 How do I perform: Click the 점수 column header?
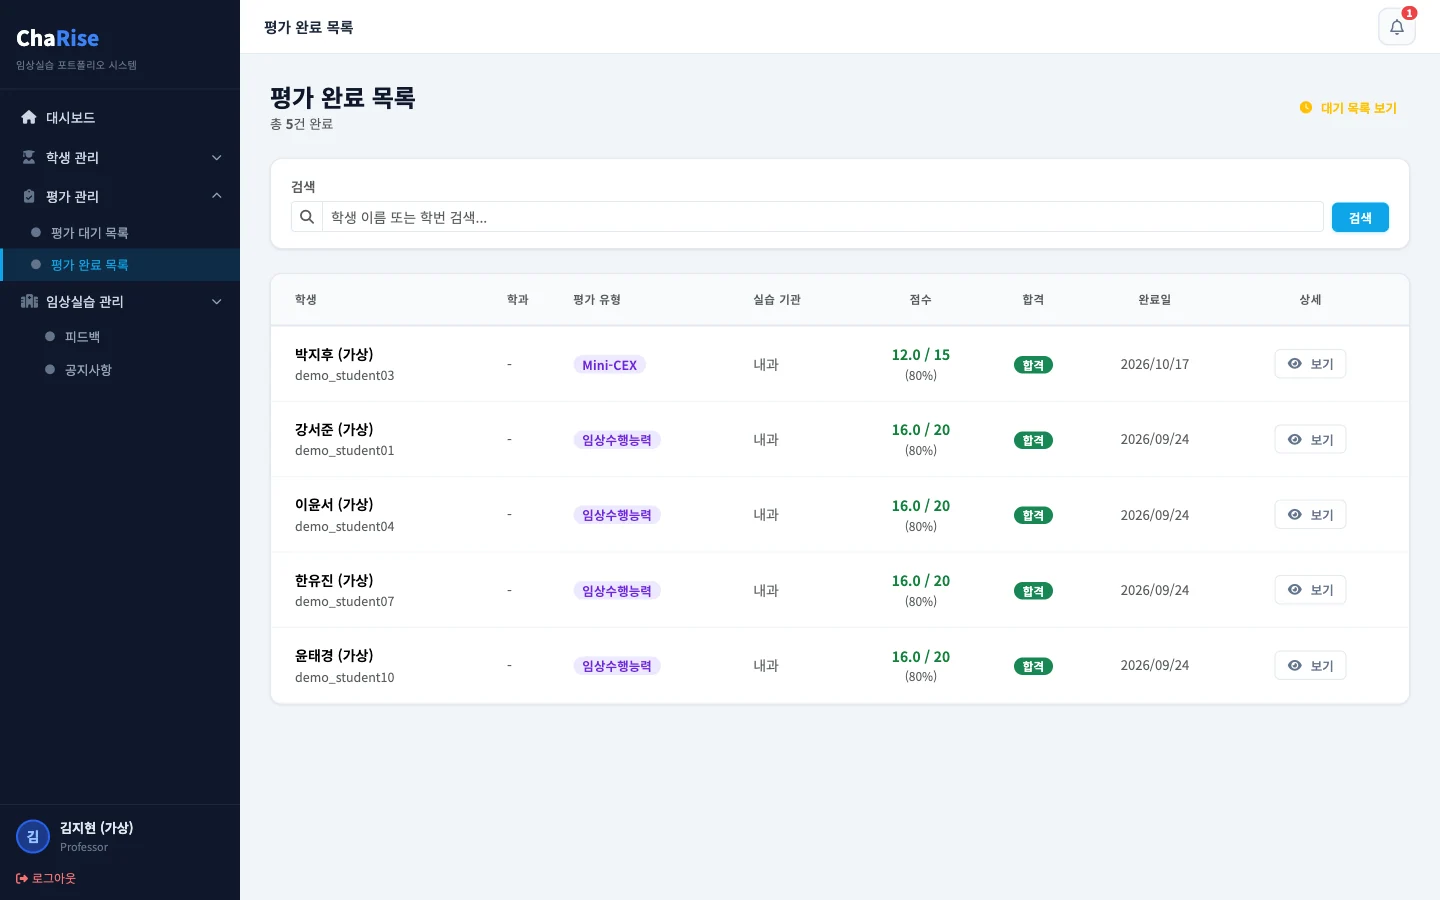(921, 300)
